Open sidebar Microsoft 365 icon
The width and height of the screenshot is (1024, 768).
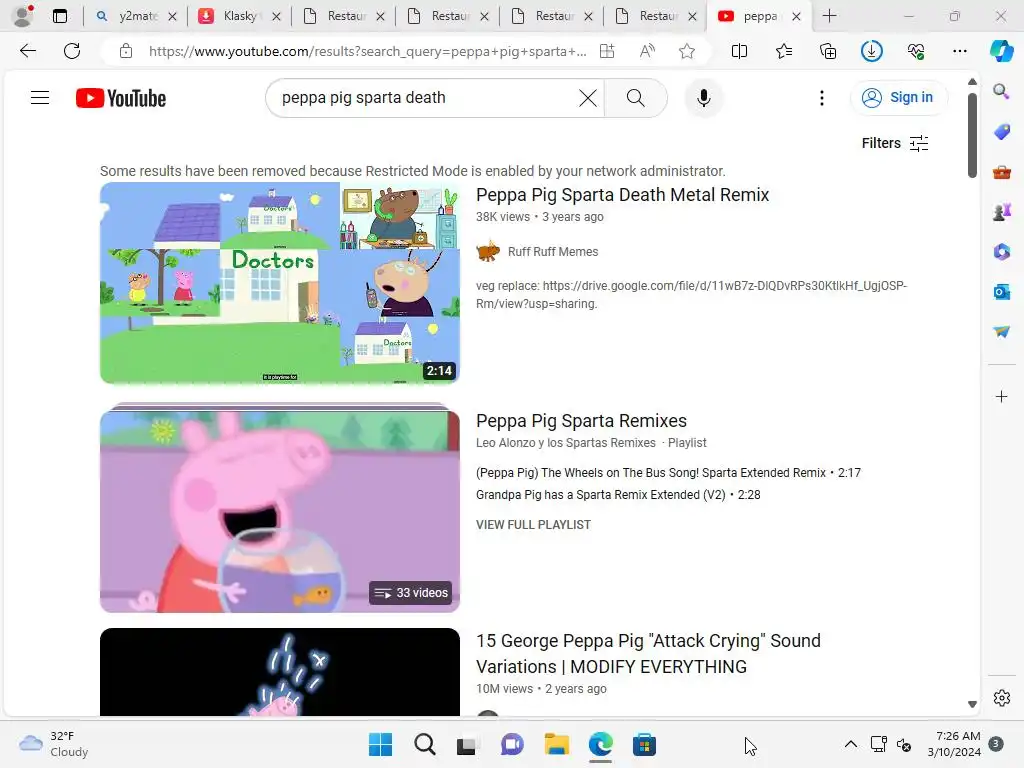[x=1001, y=251]
